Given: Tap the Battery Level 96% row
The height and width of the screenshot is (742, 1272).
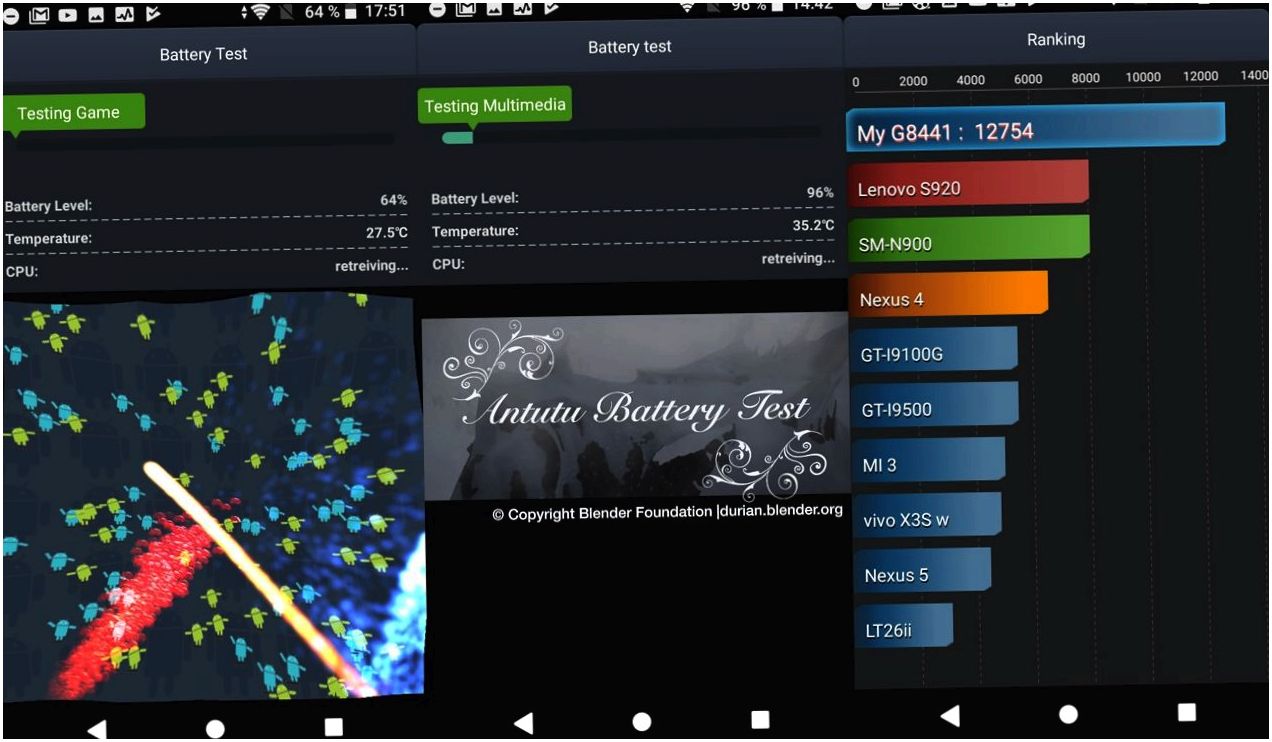Looking at the screenshot, I should 633,196.
